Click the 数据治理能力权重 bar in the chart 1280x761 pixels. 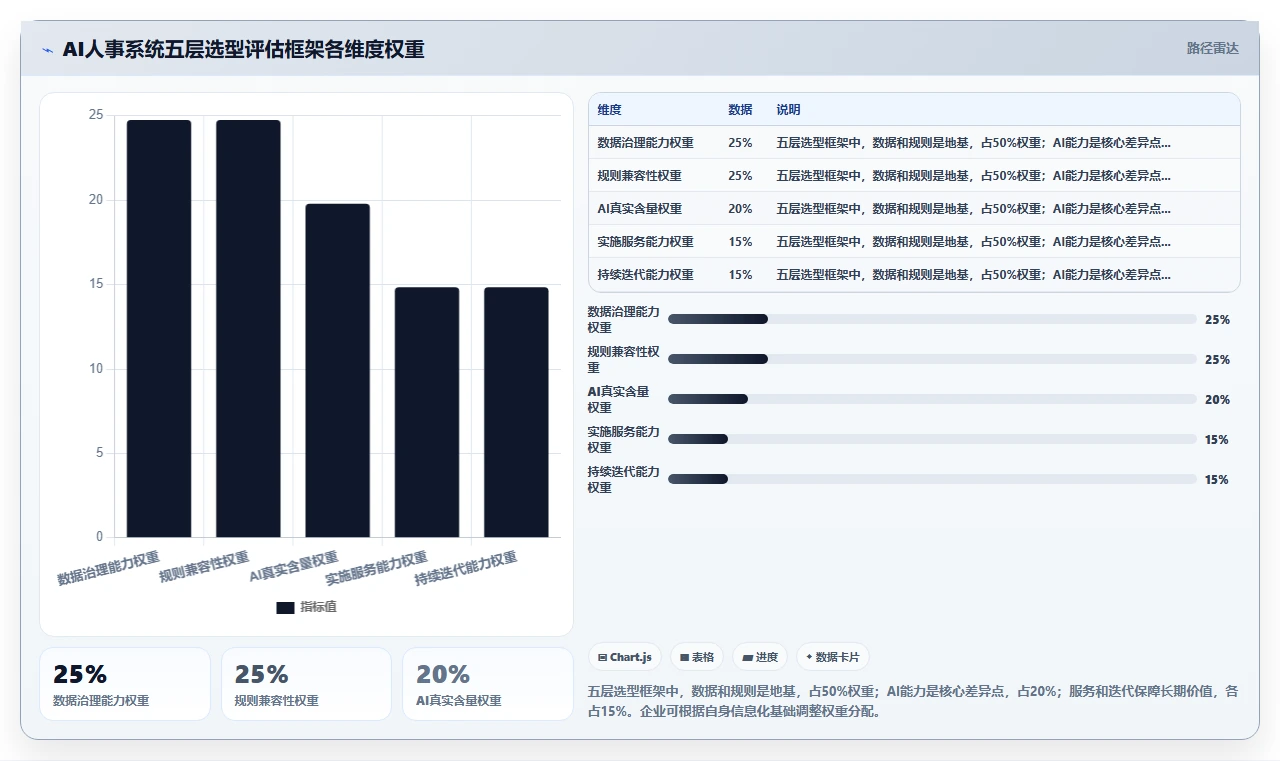point(159,328)
